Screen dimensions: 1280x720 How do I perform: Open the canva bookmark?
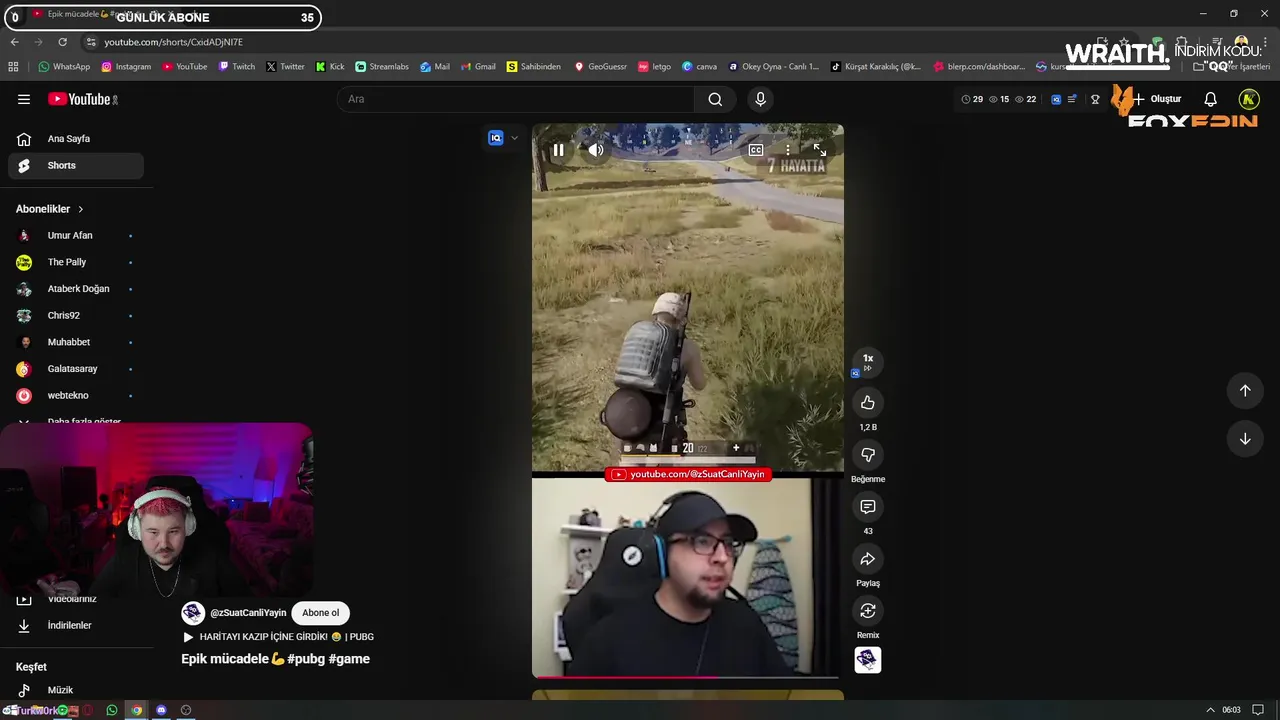[x=699, y=66]
